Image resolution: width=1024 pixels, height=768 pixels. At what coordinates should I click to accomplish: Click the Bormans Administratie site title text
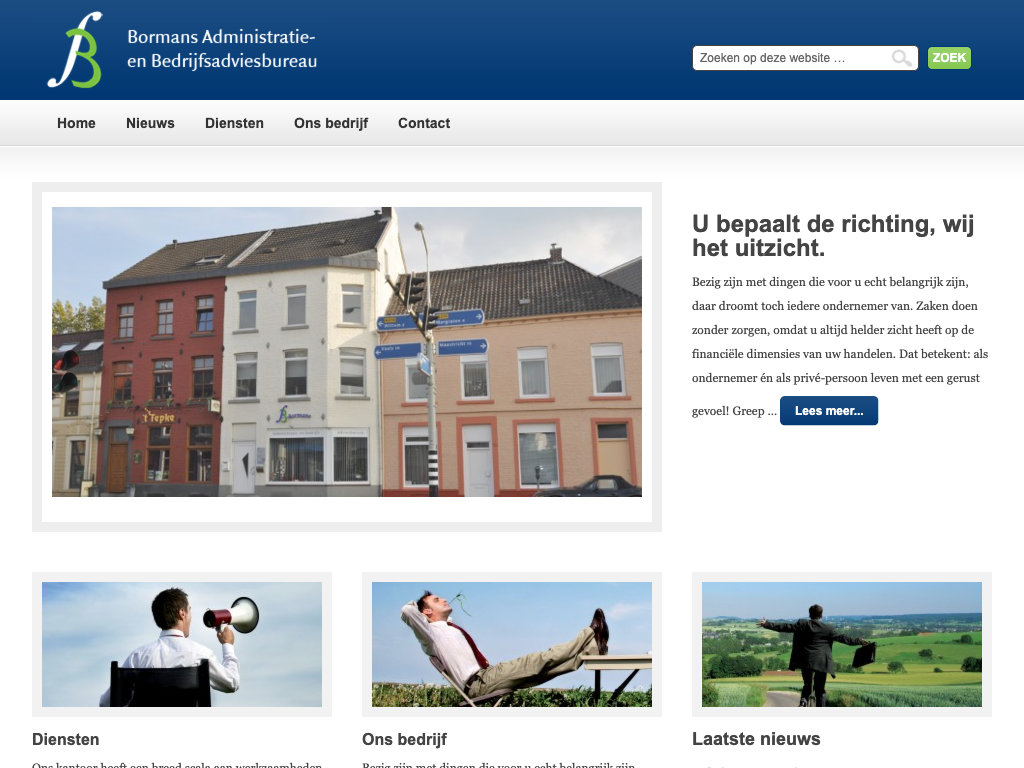point(222,49)
